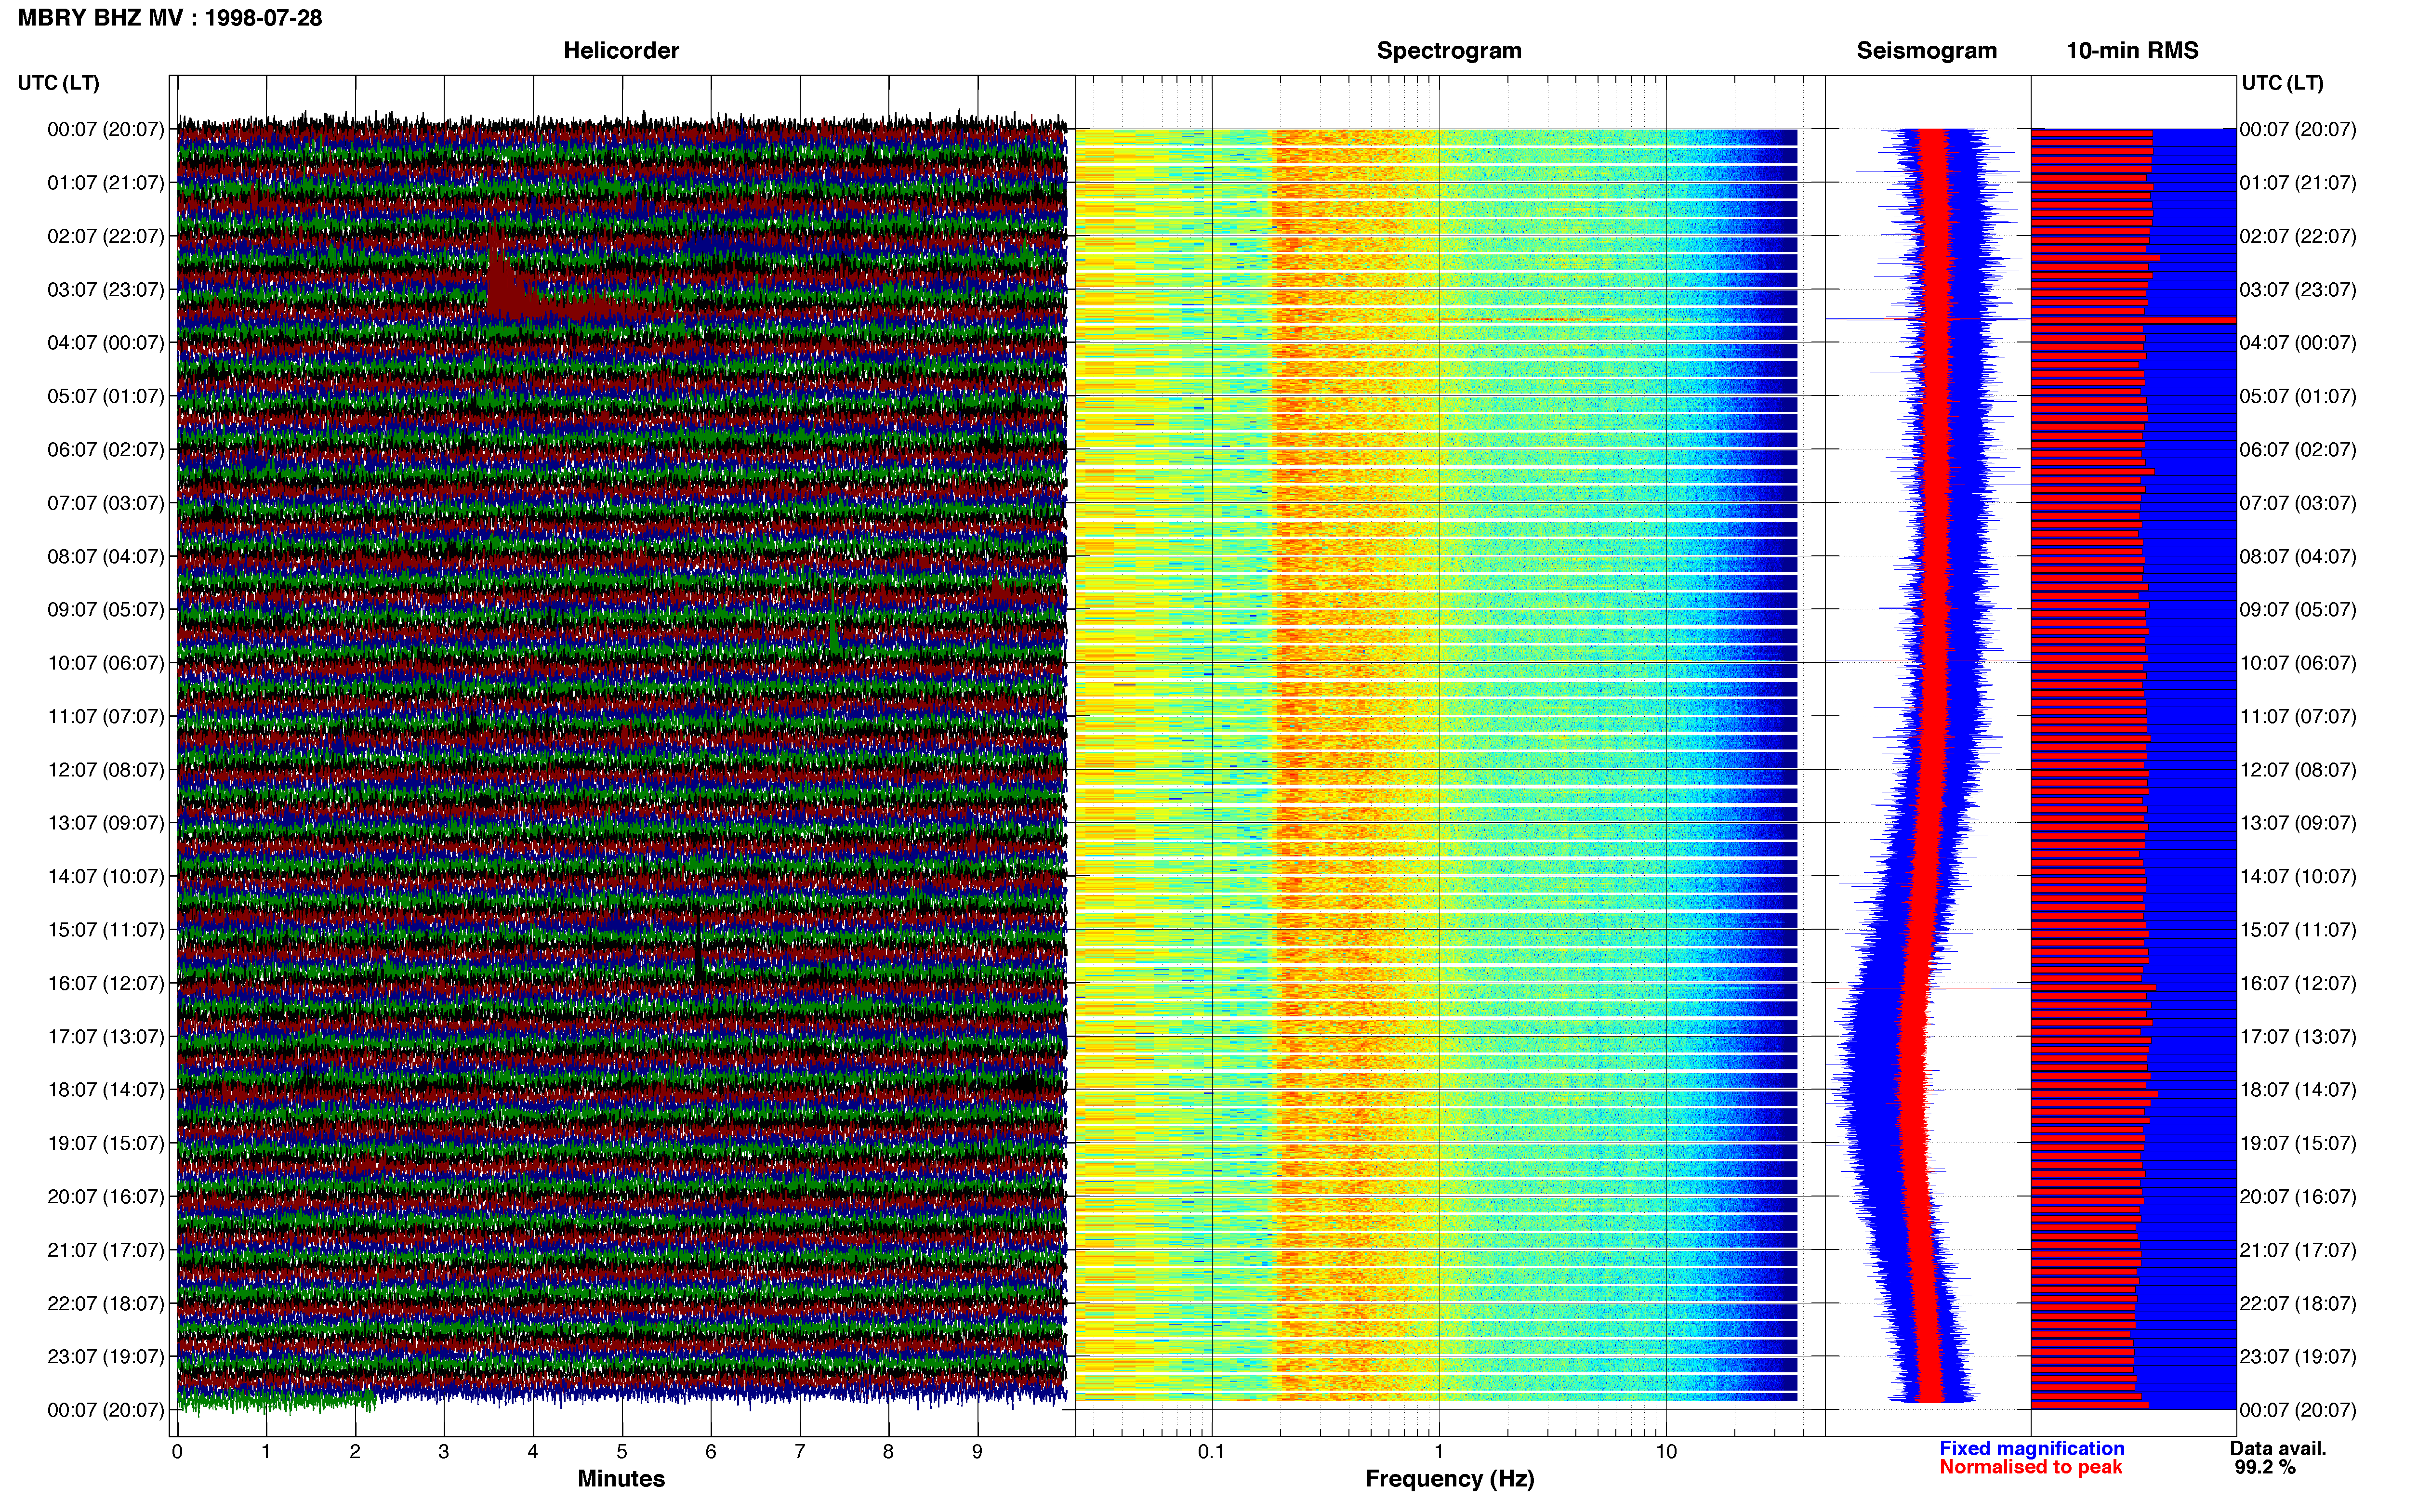The width and height of the screenshot is (2418, 1512).
Task: Click the red peak line in the Seismogram panel
Action: (x=1927, y=319)
